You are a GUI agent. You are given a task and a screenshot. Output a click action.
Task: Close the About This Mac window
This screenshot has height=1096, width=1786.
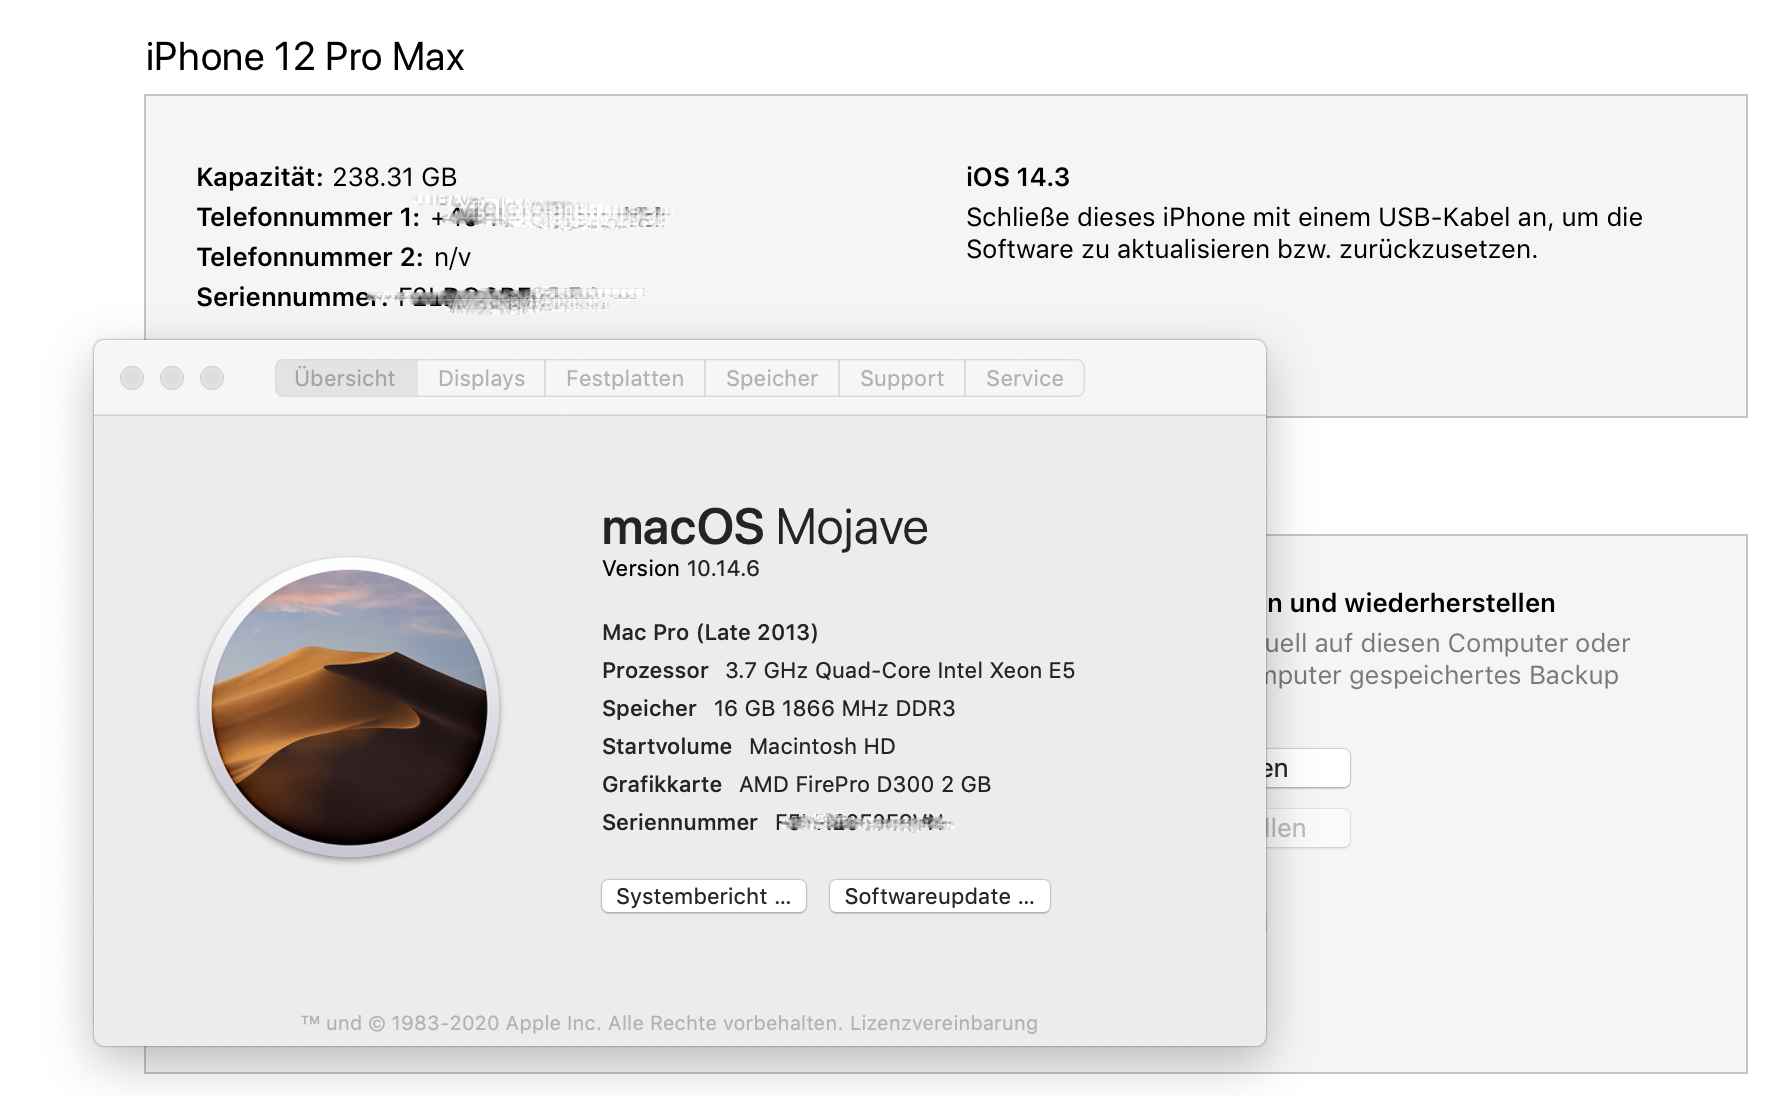[132, 378]
